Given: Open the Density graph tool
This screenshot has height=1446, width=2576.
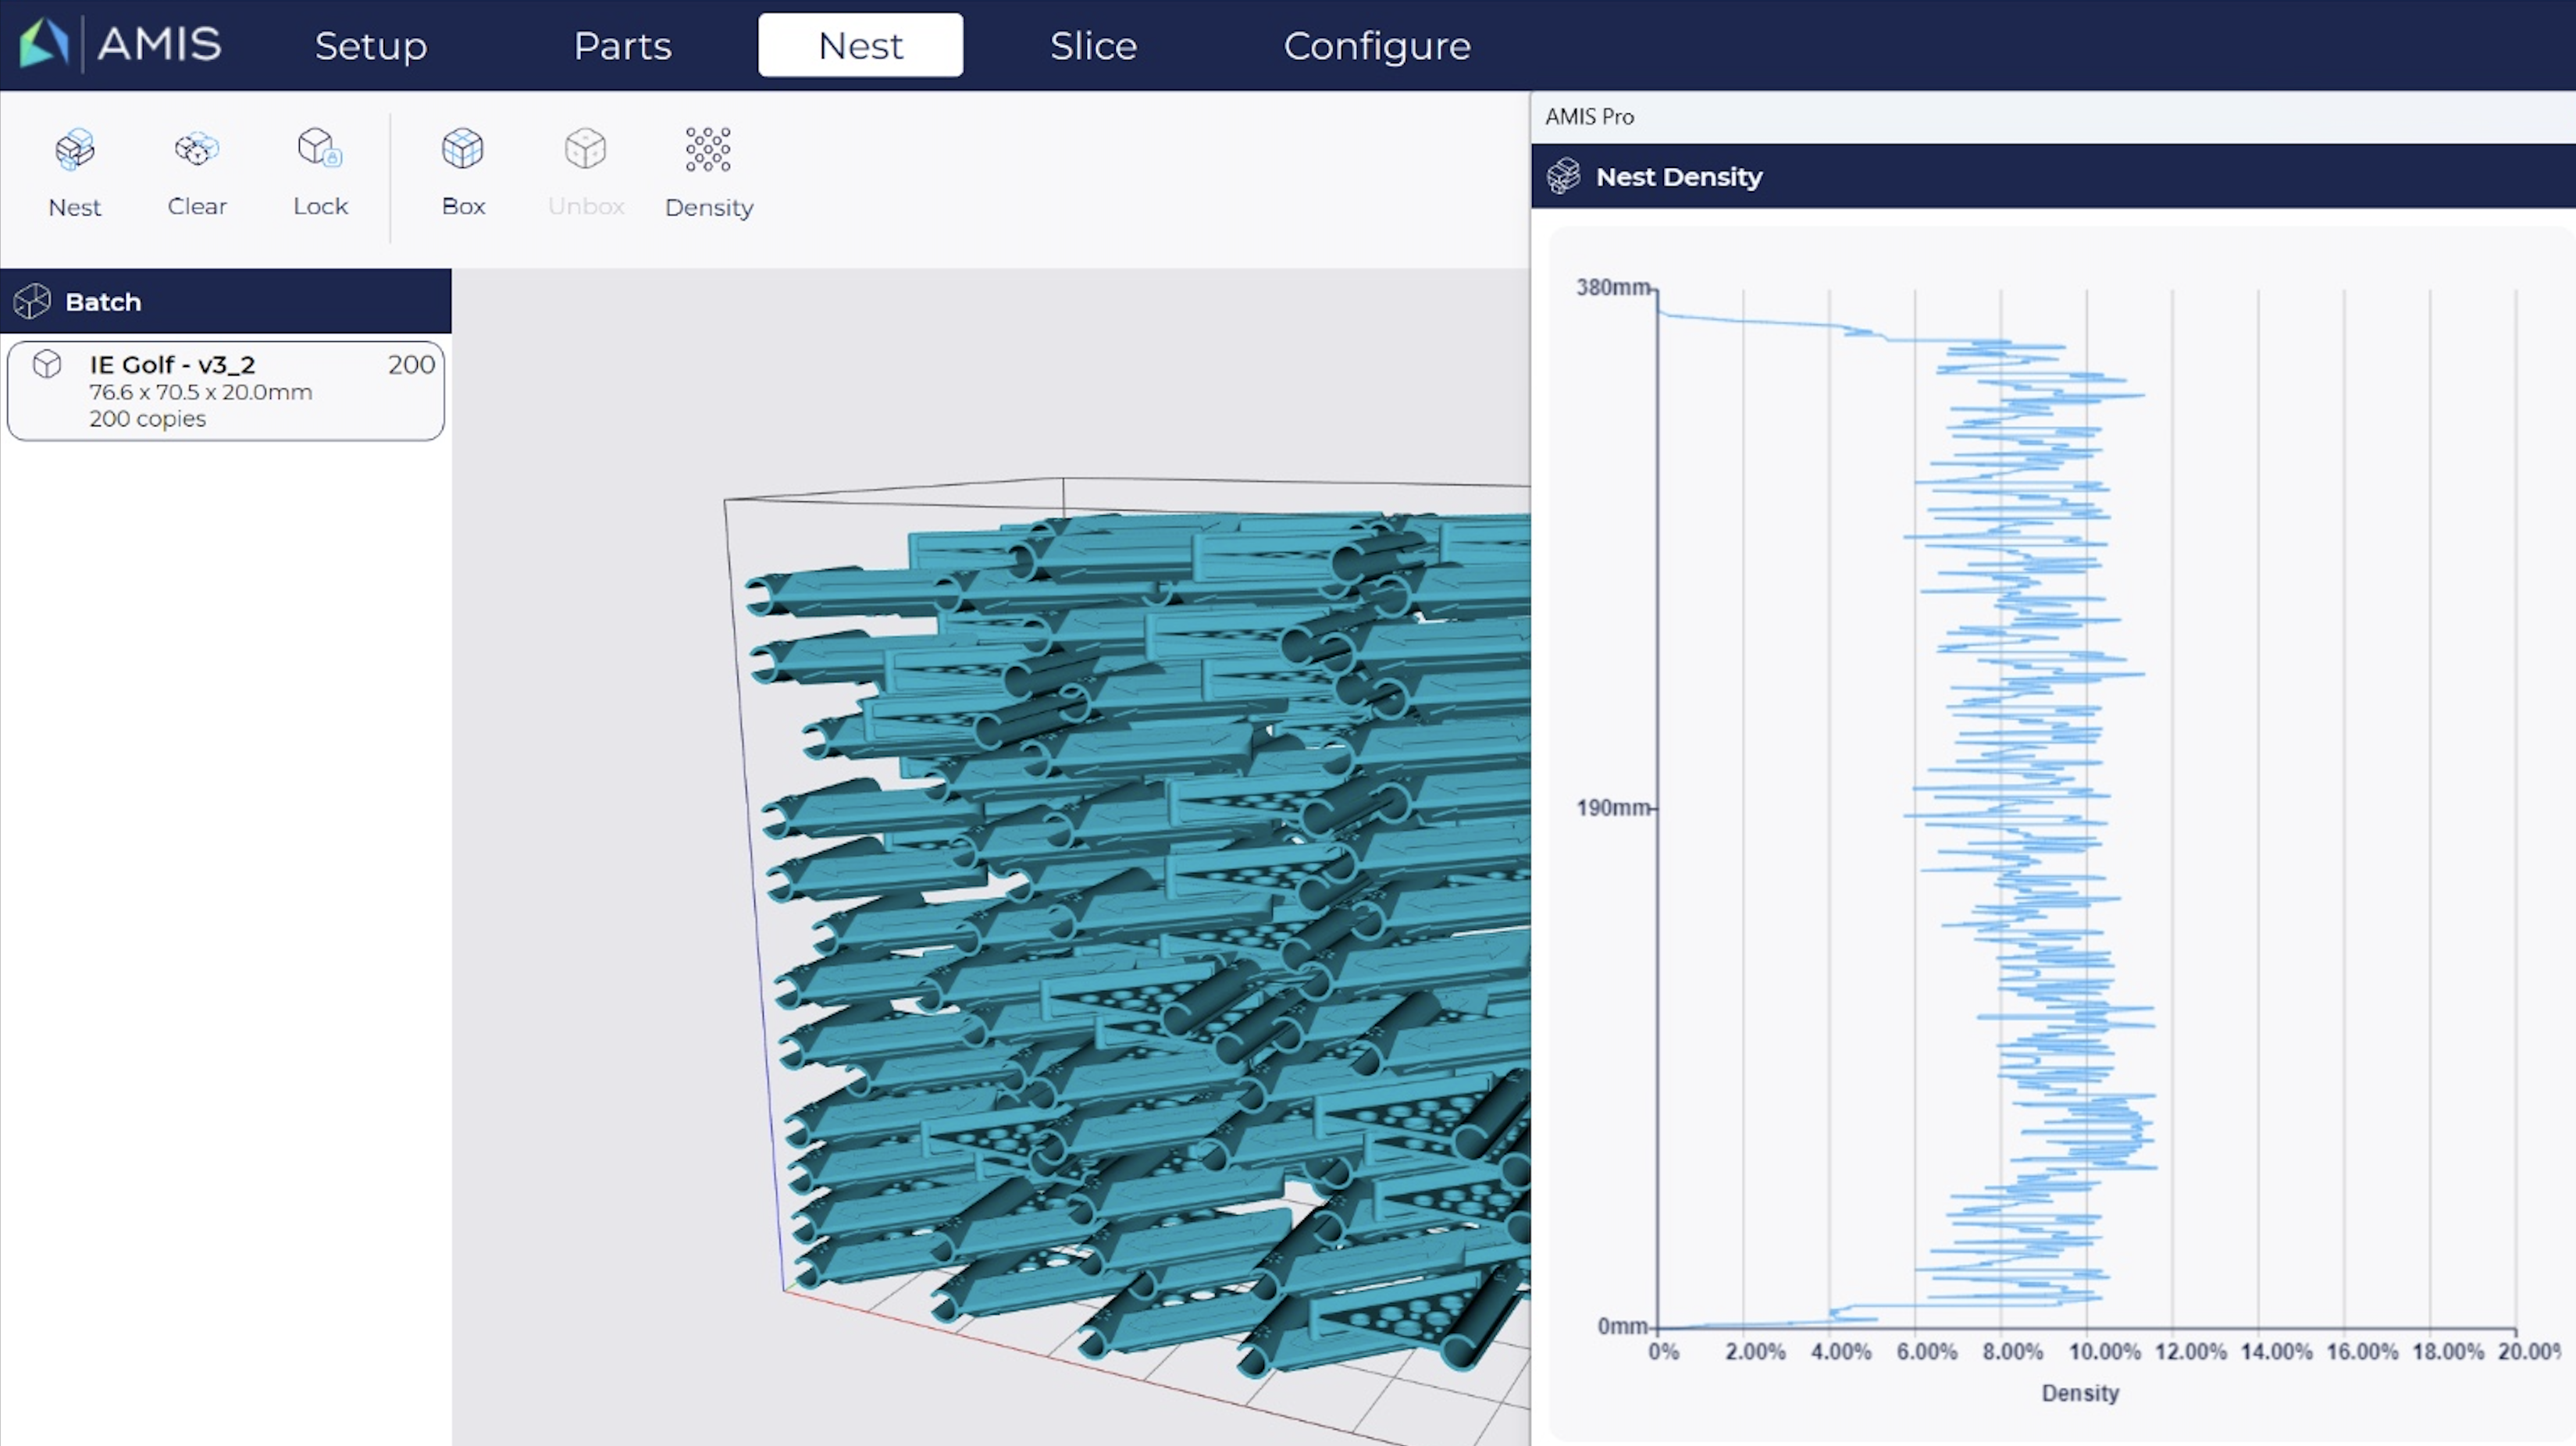Looking at the screenshot, I should [708, 149].
